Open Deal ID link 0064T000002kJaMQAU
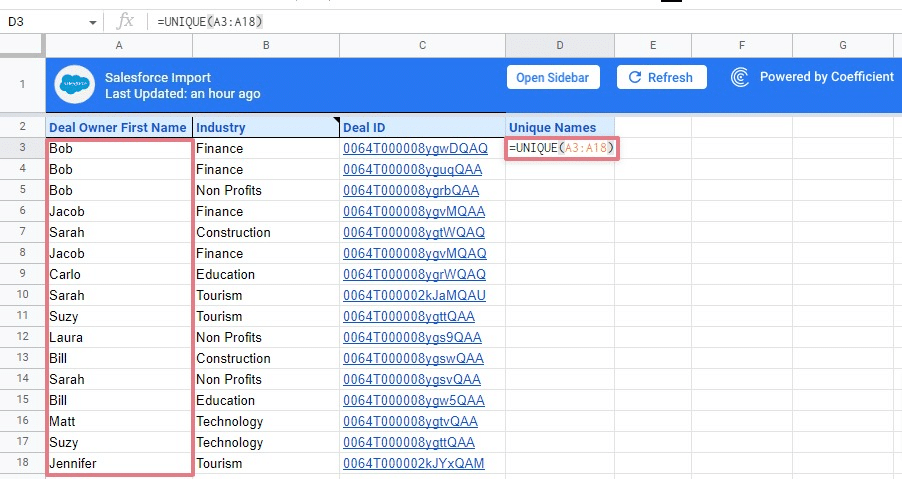Viewport: 902px width, 479px height. pos(413,295)
